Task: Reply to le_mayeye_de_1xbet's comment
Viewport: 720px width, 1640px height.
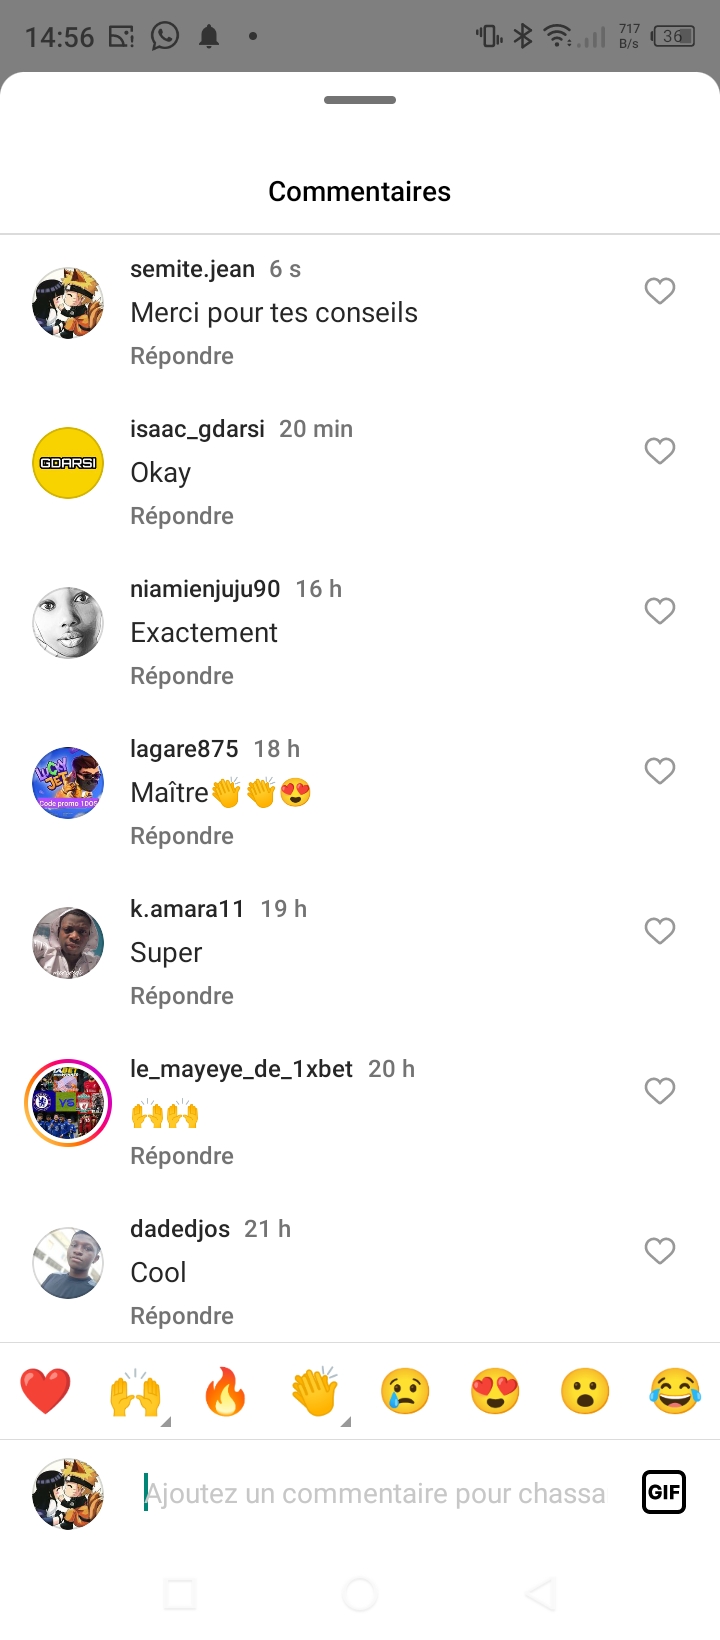Action: point(182,1156)
